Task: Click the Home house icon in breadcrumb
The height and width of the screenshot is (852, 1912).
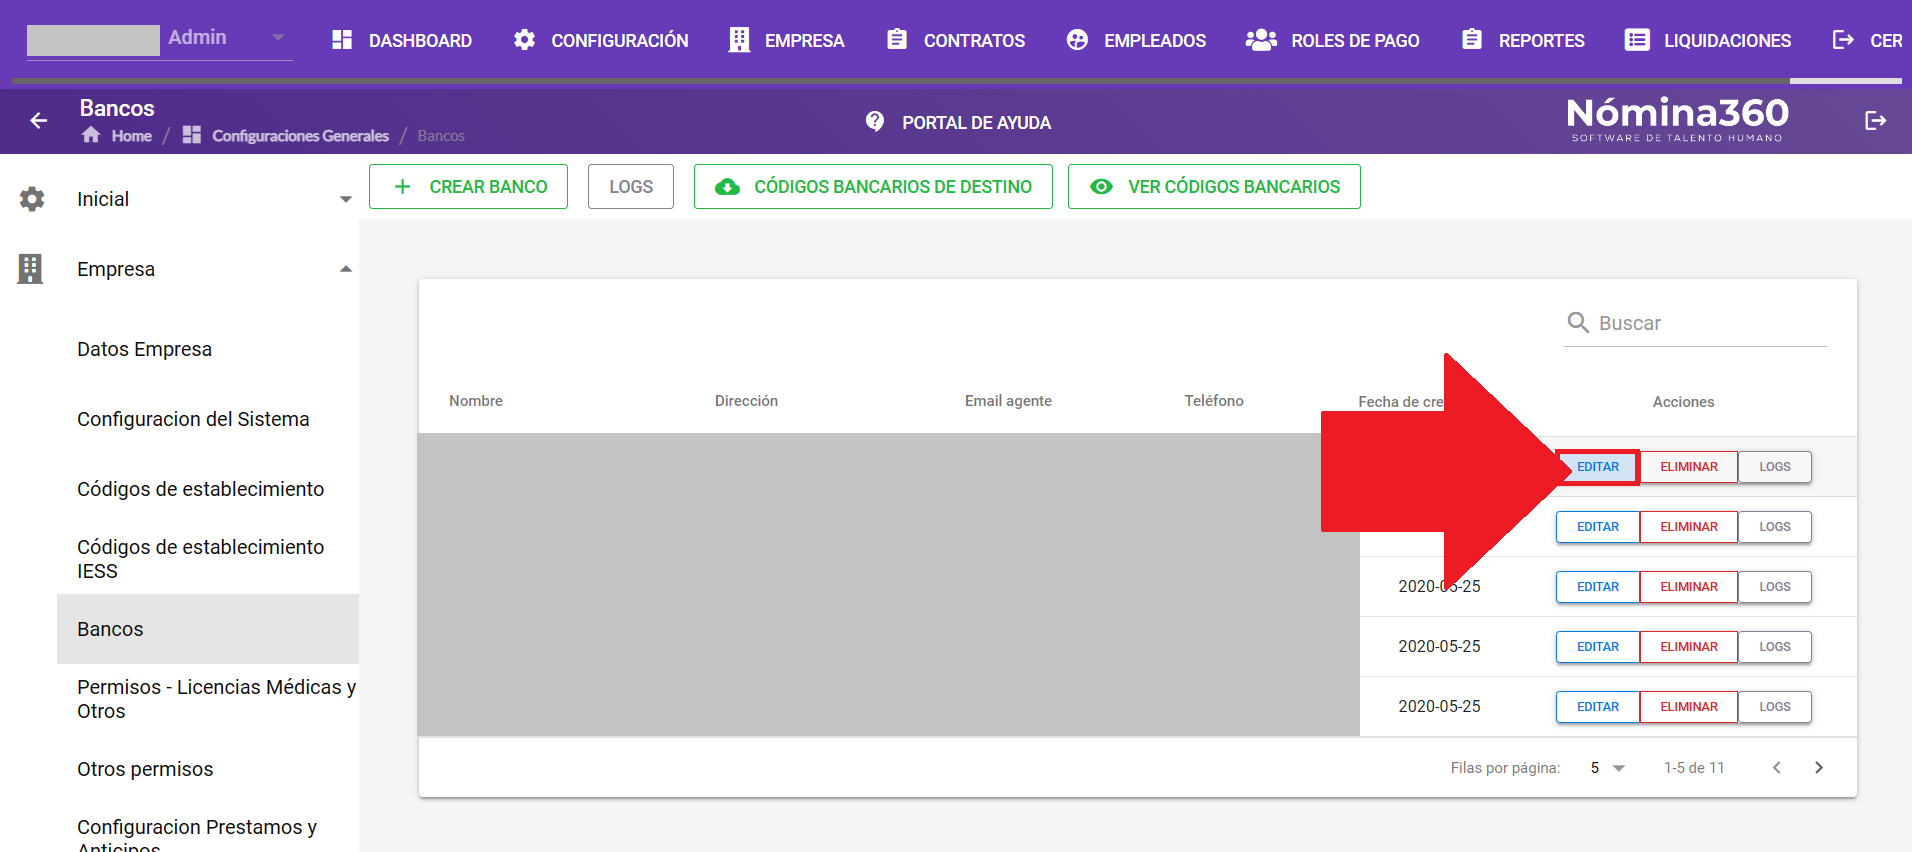Action: click(91, 135)
